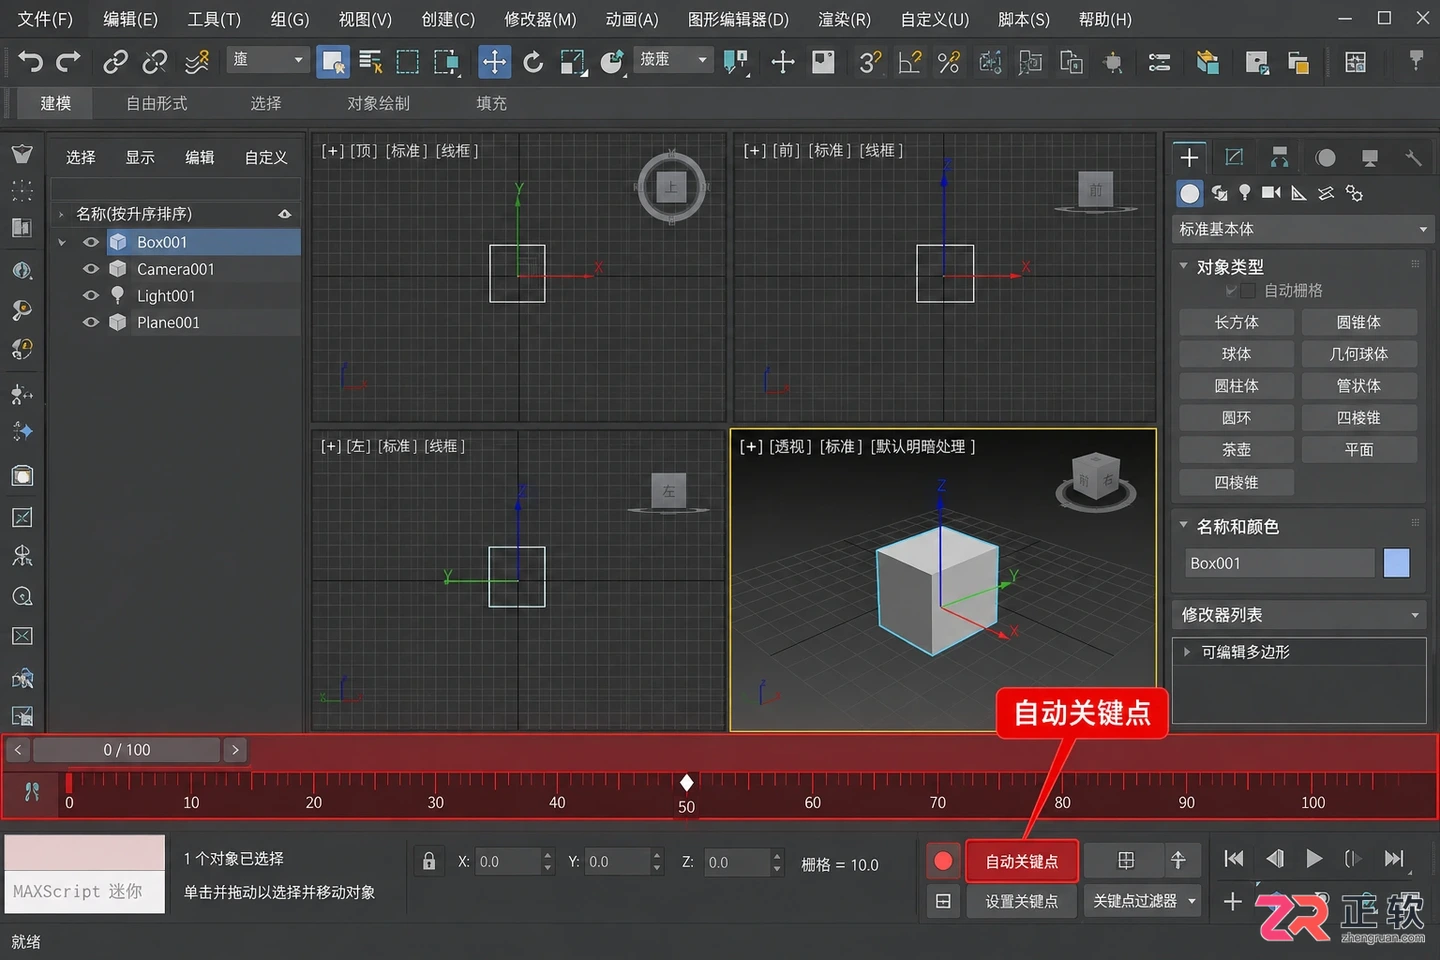The image size is (1440, 960).
Task: Select the Lights category bulb icon
Action: pos(1245,192)
